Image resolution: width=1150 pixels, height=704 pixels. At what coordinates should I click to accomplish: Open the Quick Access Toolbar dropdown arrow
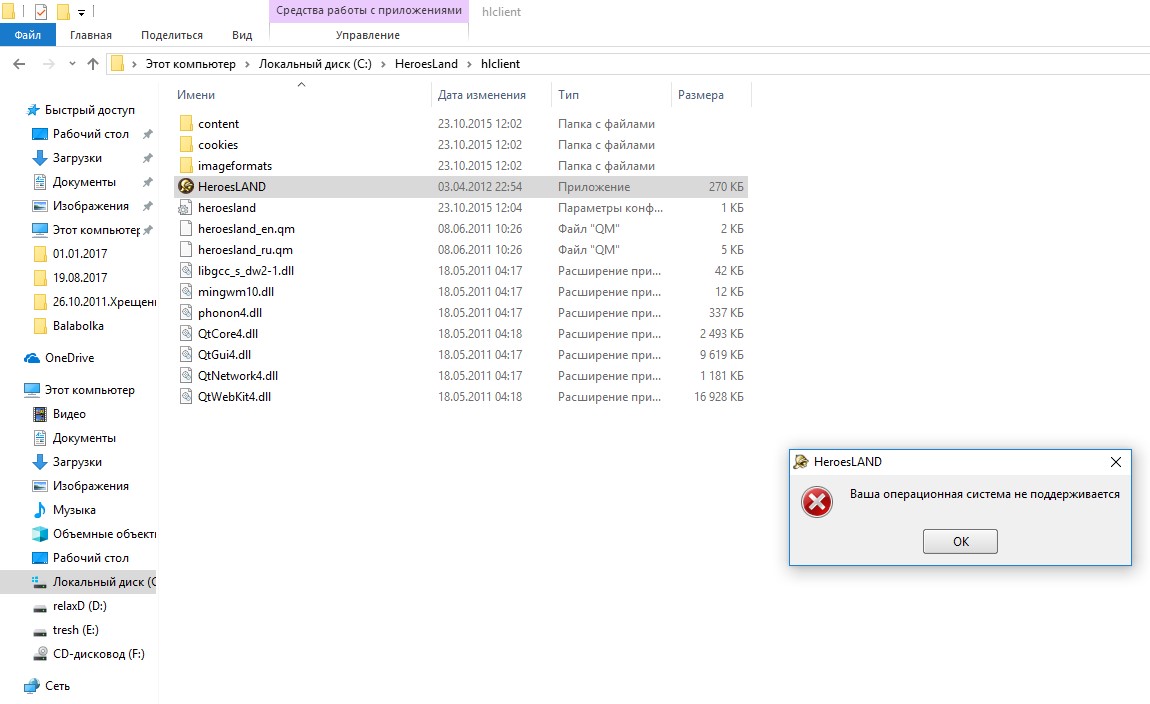81,12
